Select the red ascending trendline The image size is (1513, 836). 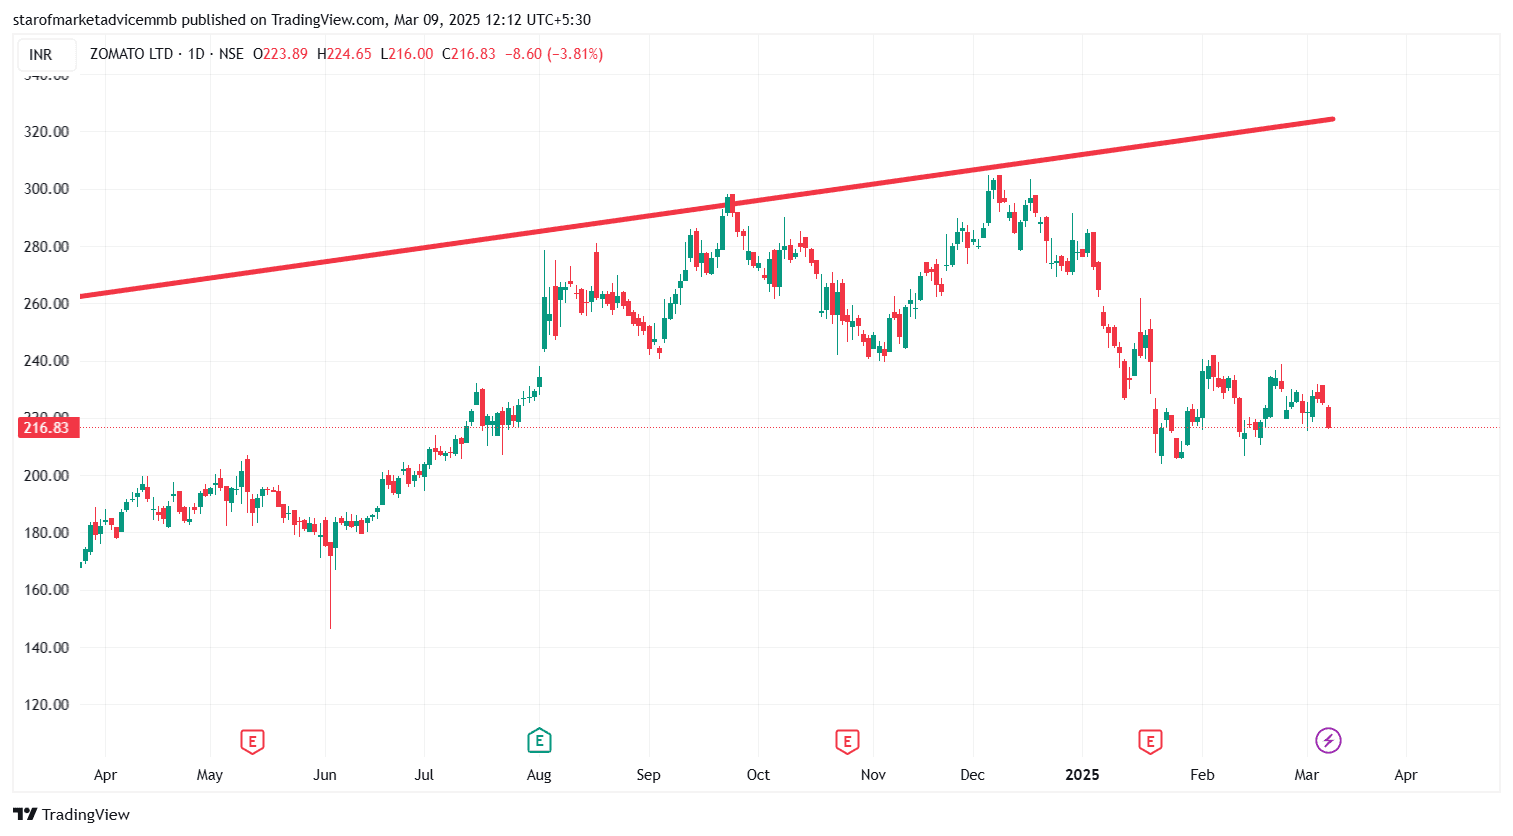(706, 208)
